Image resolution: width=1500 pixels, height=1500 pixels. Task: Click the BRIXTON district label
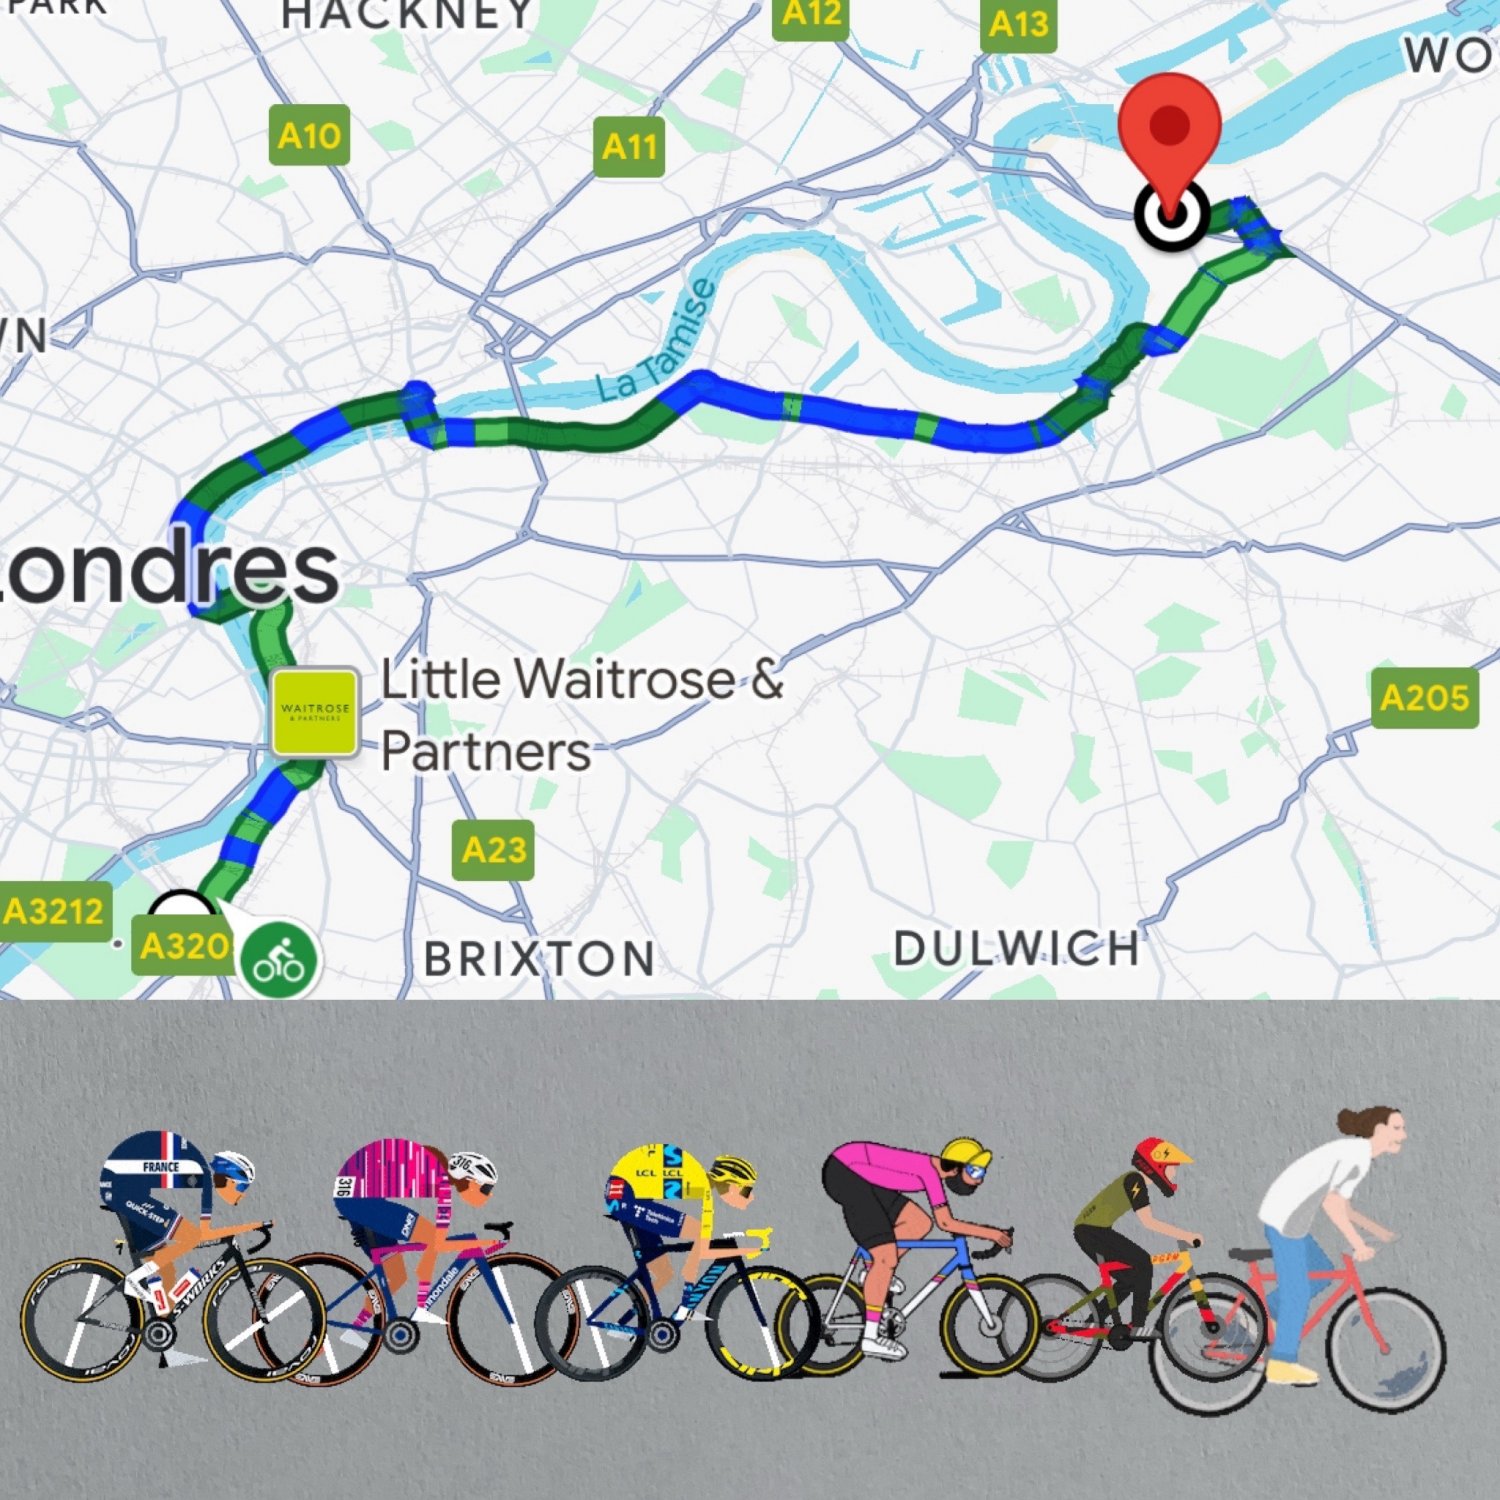point(540,959)
